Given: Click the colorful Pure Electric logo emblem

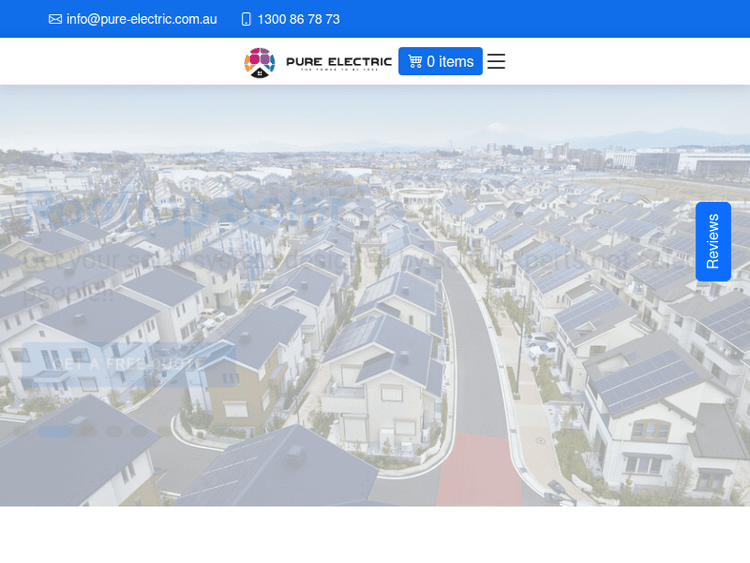Looking at the screenshot, I should tap(259, 62).
